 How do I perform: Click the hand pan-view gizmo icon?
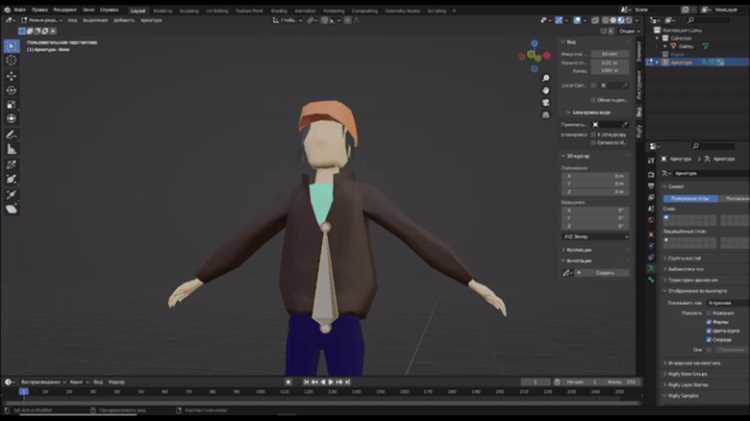tap(546, 90)
